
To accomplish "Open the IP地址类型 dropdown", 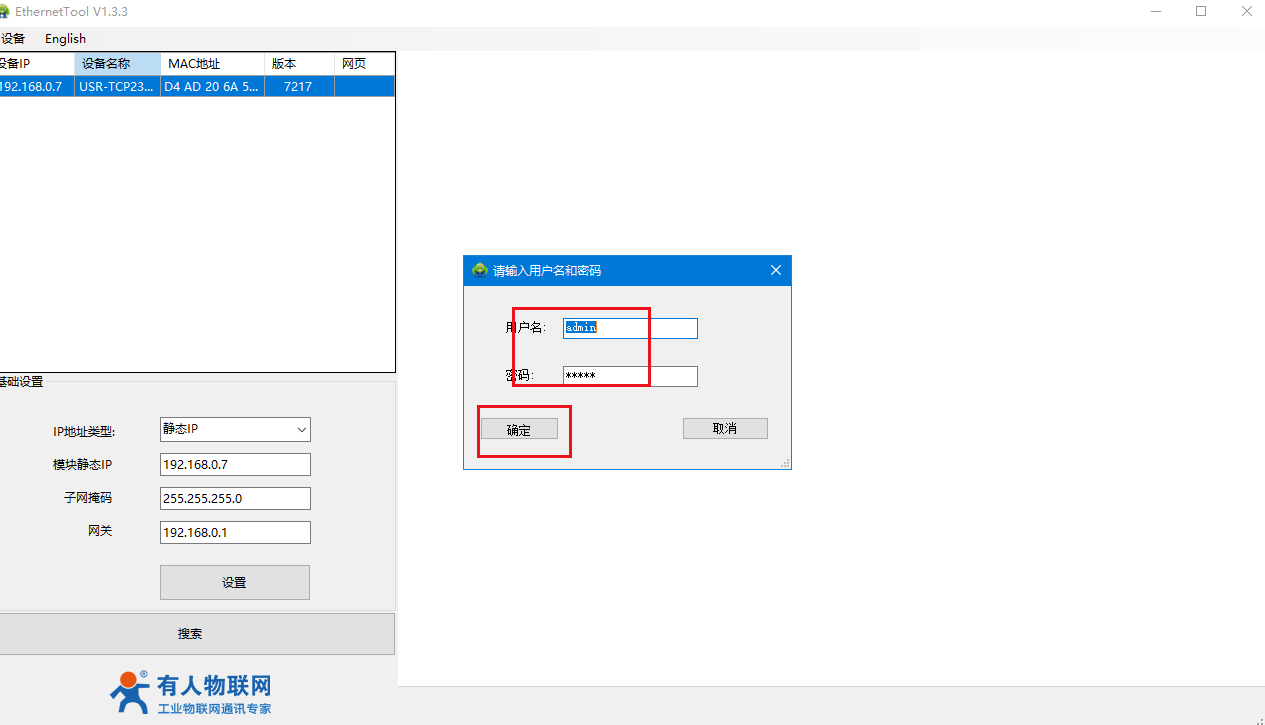I will 235,430.
